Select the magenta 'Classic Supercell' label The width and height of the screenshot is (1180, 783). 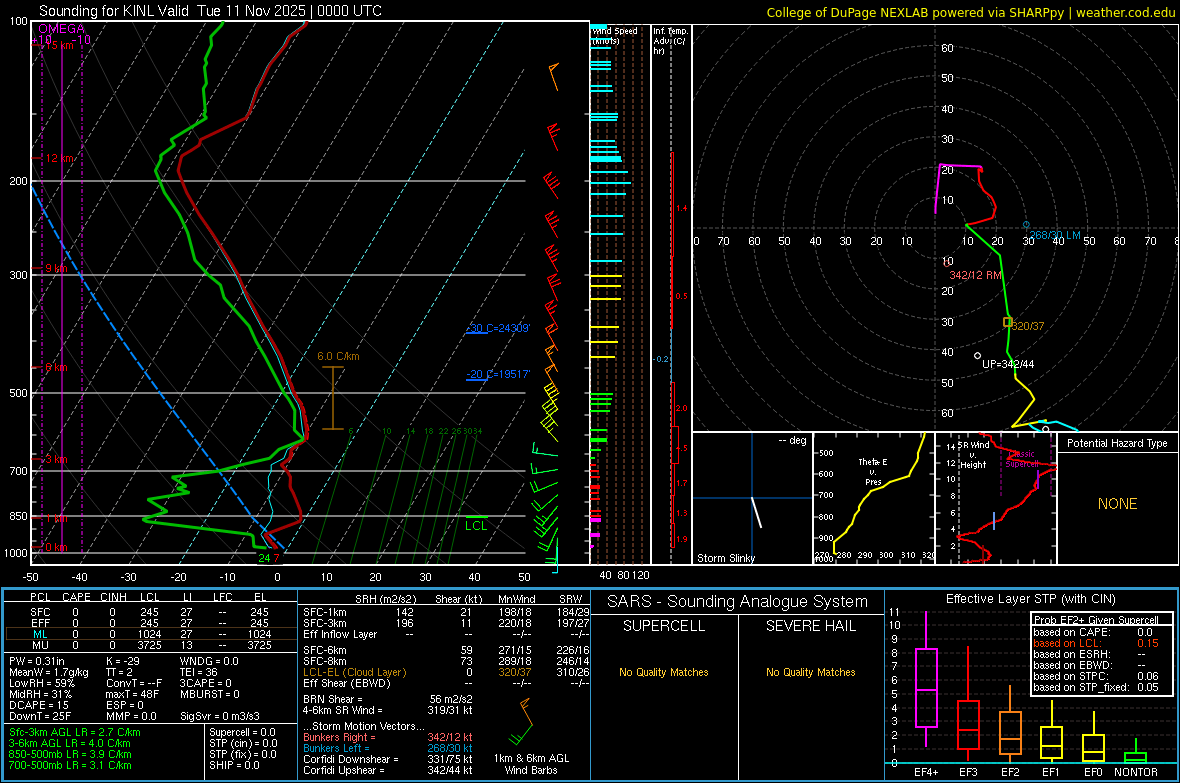pyautogui.click(x=1022, y=459)
